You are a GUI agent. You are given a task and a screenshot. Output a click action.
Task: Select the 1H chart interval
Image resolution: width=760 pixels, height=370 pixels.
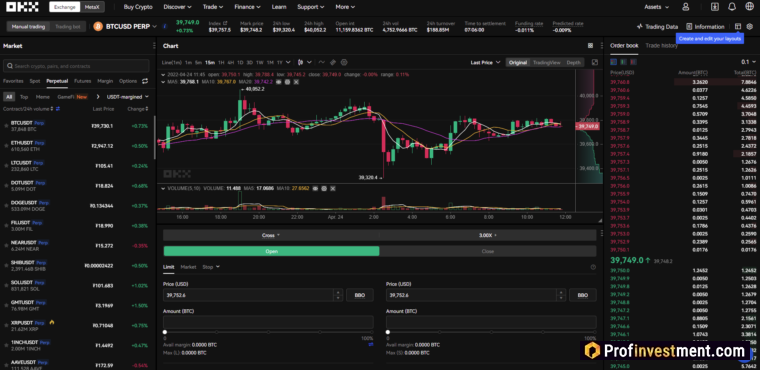pos(221,62)
